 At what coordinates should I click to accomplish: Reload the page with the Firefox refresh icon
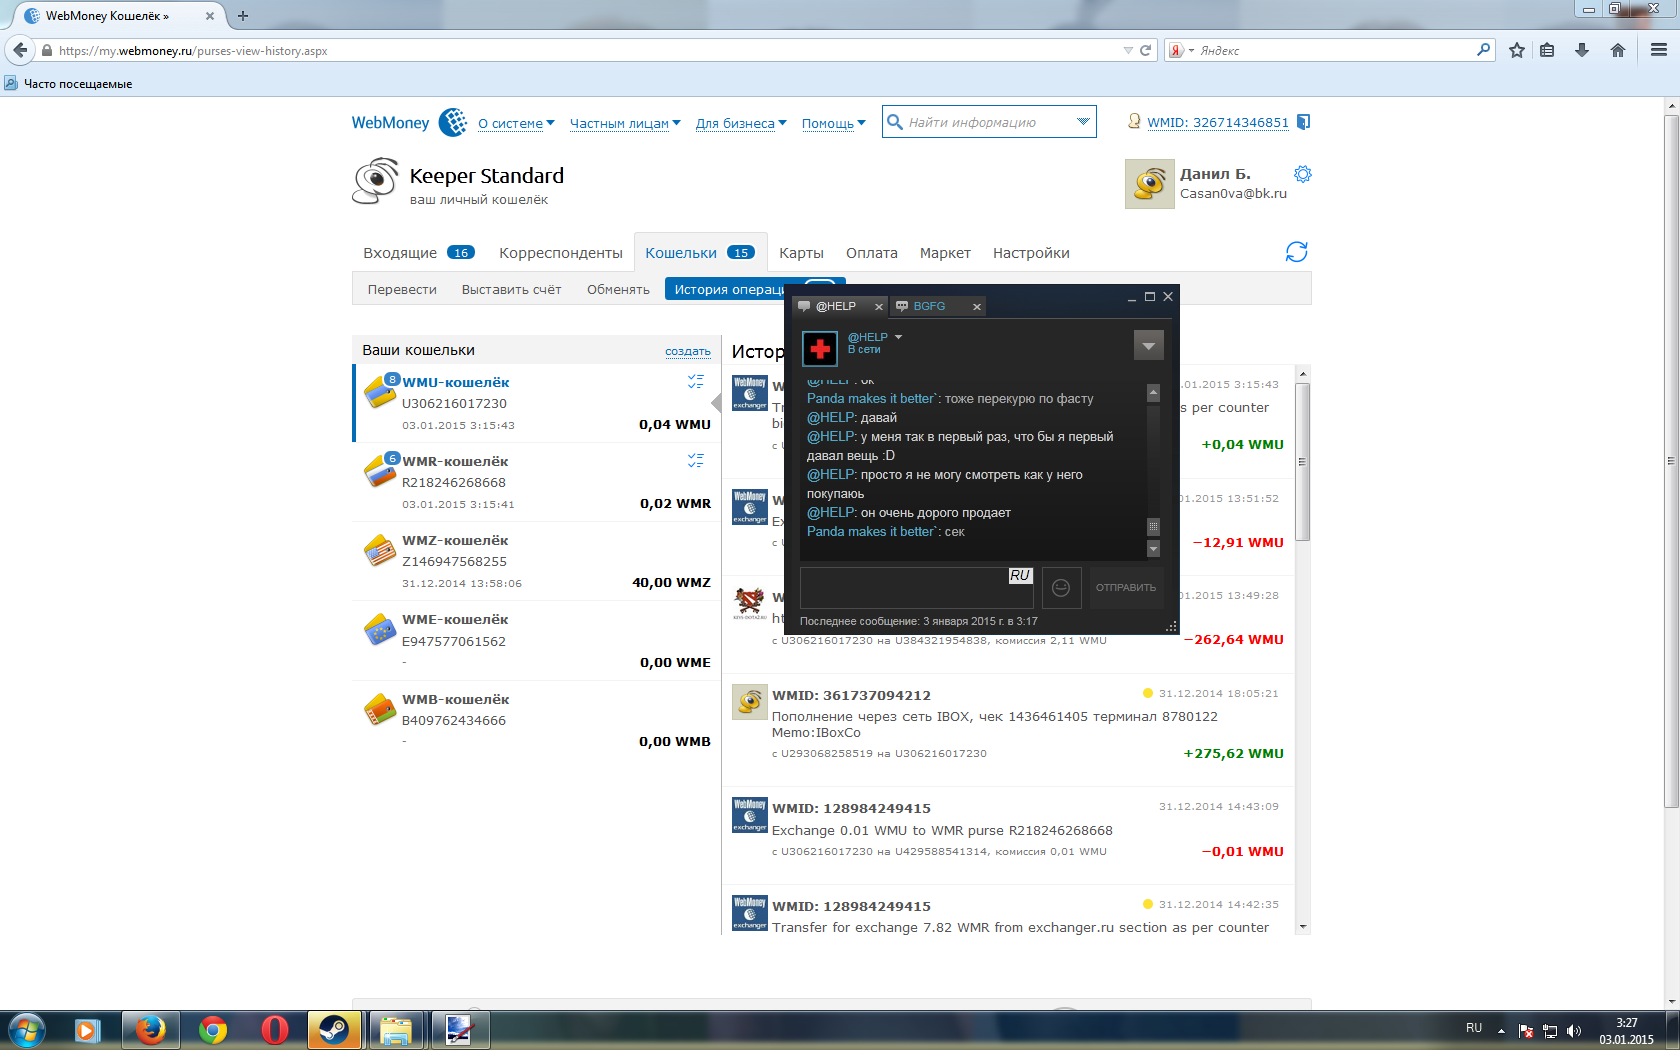[x=1146, y=50]
